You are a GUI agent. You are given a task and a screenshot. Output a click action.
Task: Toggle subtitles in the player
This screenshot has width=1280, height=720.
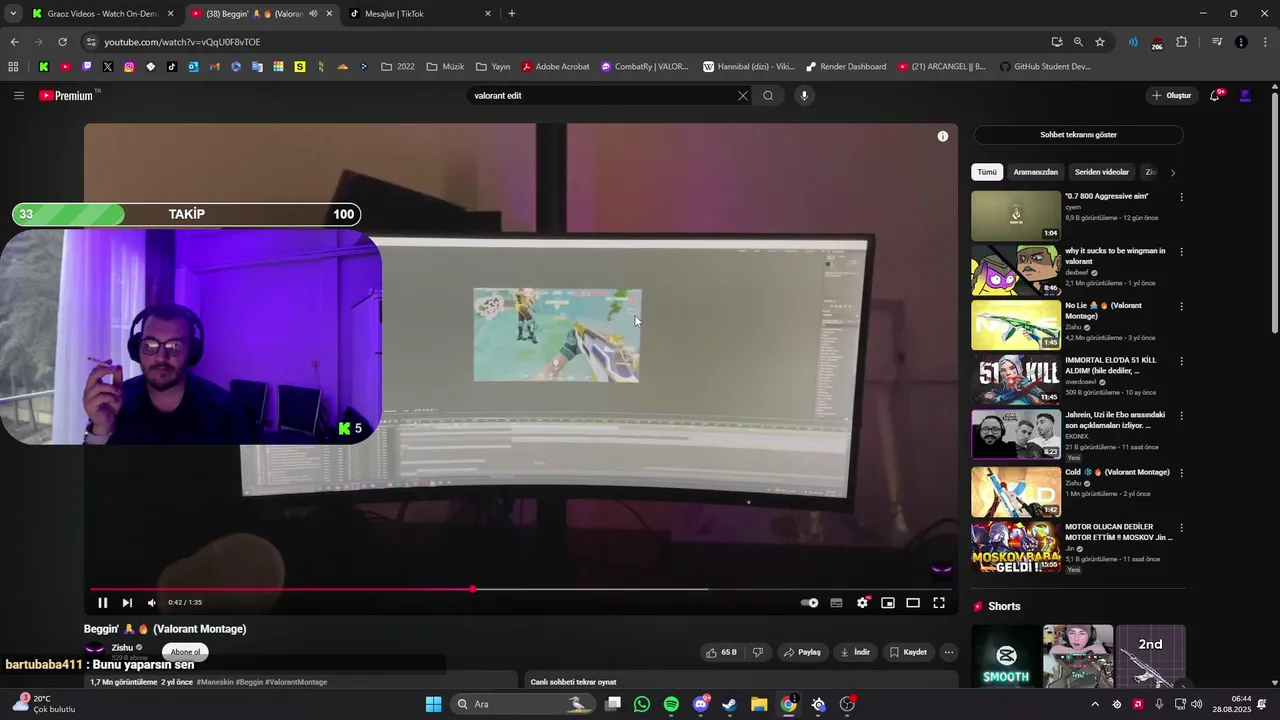(x=836, y=603)
